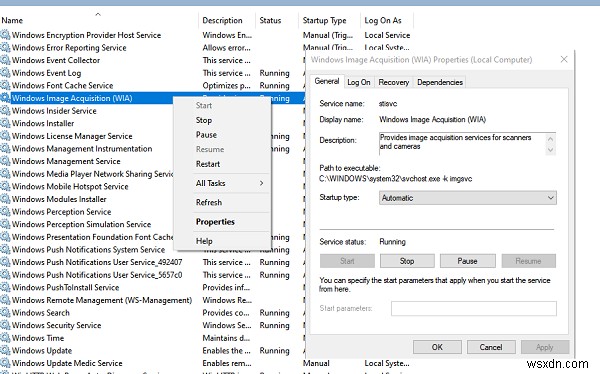Image resolution: width=600 pixels, height=374 pixels.
Task: Click gear icon beside Windows Perception Service
Action: pos(5,212)
